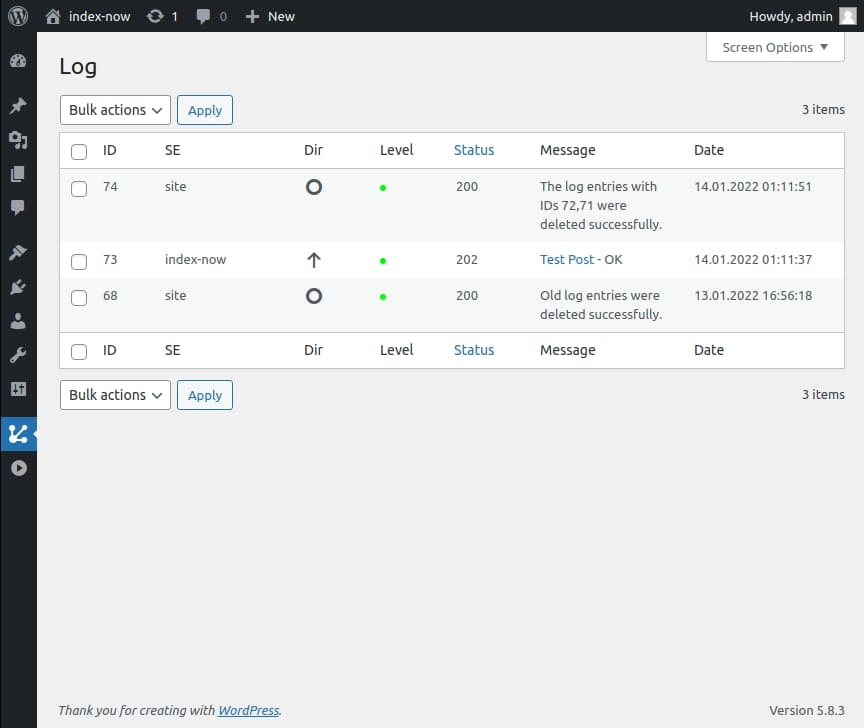
Task: Follow the WordPress footer link
Action: pyautogui.click(x=249, y=710)
